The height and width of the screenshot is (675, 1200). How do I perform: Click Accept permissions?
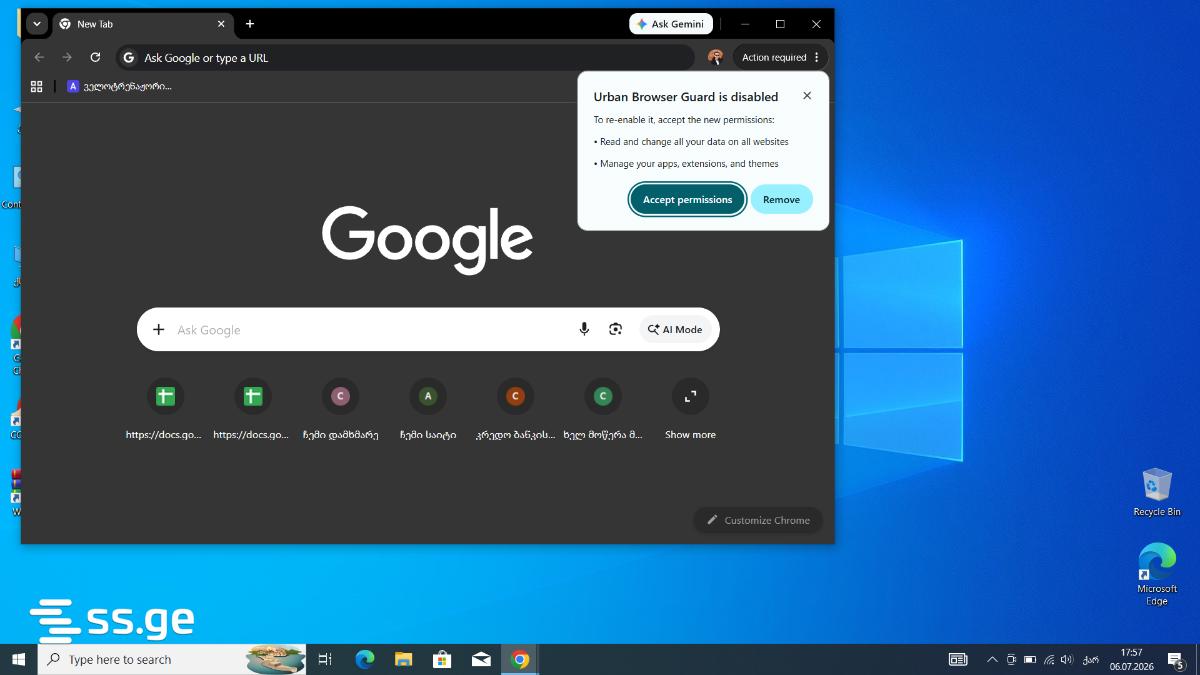687,199
